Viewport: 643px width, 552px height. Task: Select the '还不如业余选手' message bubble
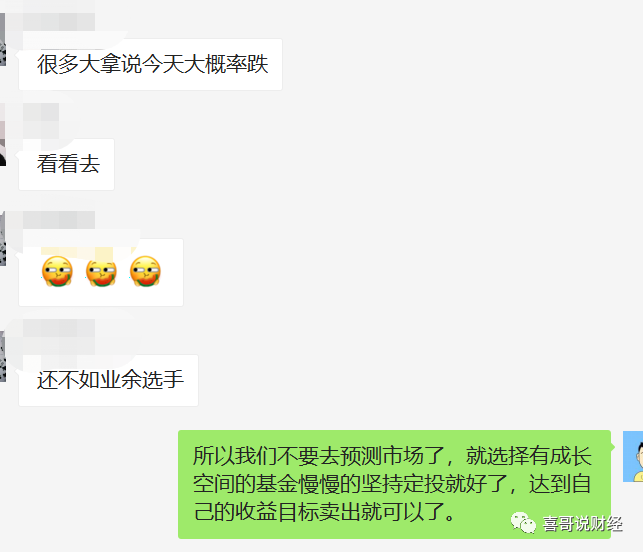point(108,380)
